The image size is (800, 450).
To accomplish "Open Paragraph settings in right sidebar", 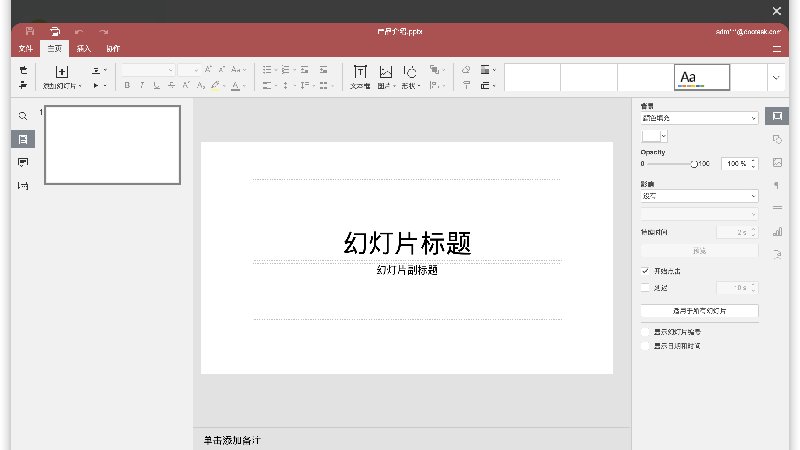I will pos(777,185).
